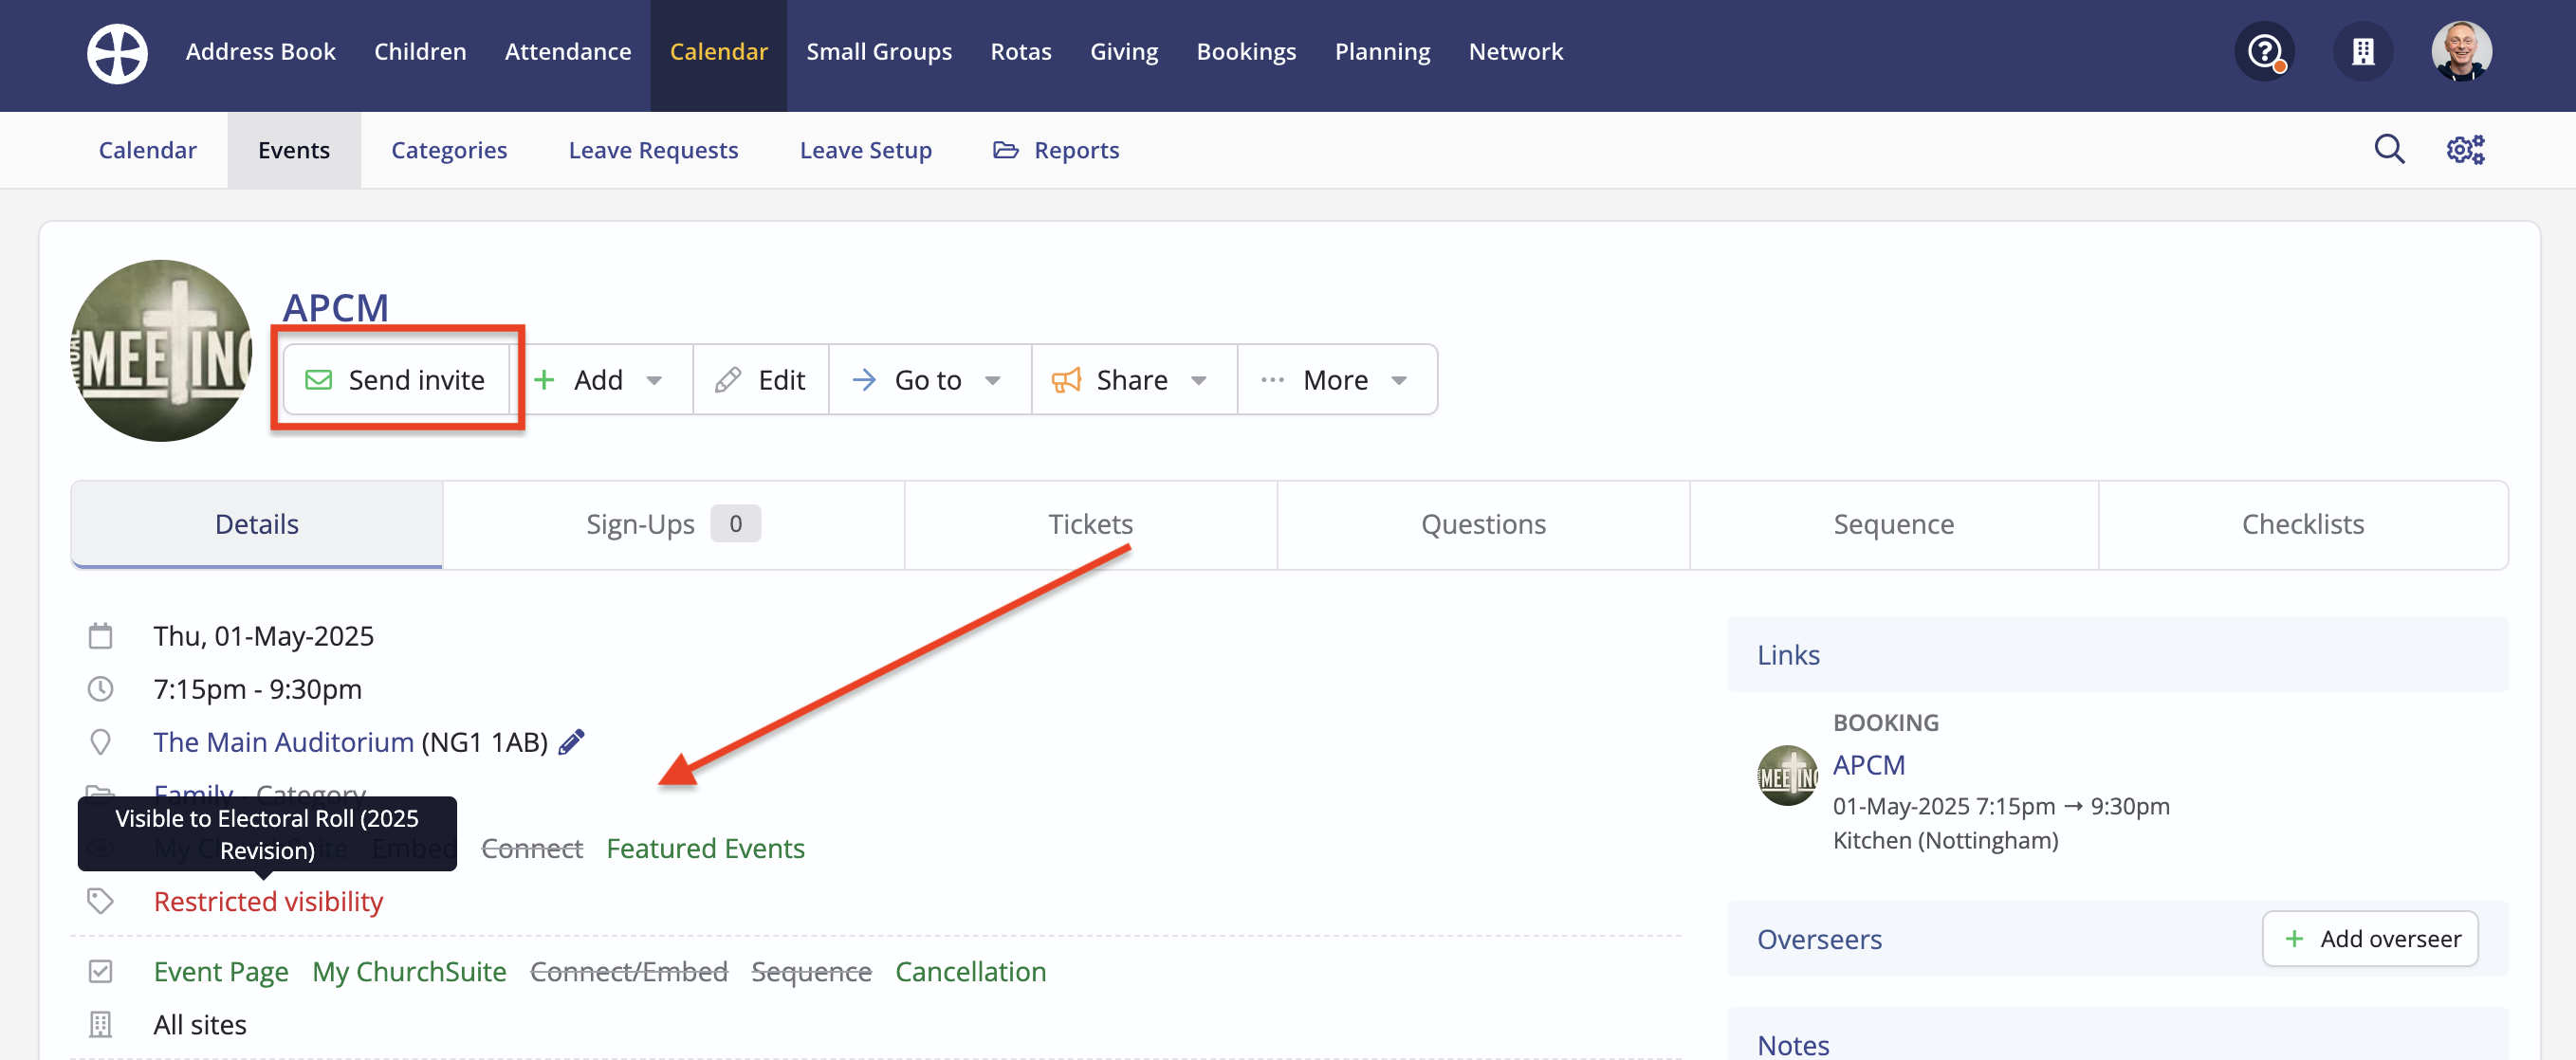2576x1060 pixels.
Task: Click the clock icon beside 7:15pm
Action: (x=100, y=689)
